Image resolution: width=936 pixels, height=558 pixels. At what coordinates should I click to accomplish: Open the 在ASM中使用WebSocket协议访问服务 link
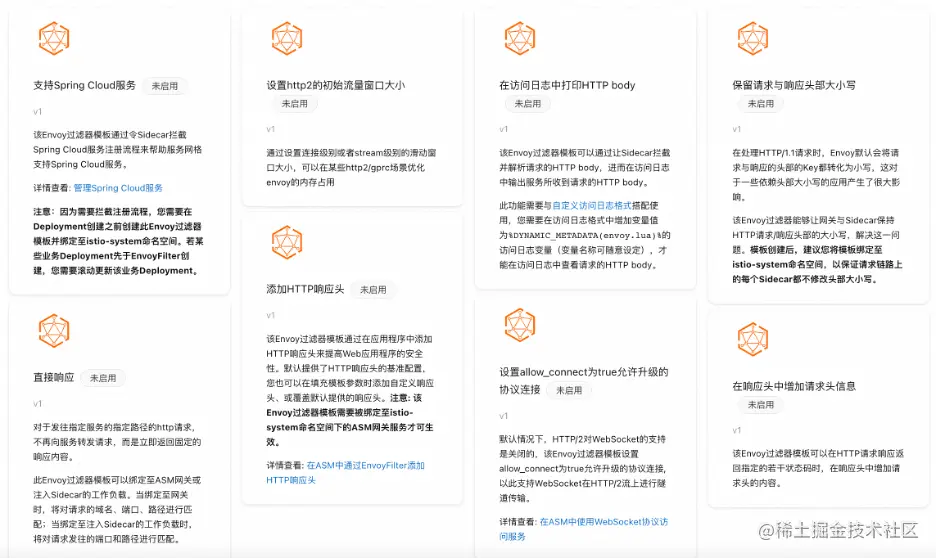(x=583, y=529)
